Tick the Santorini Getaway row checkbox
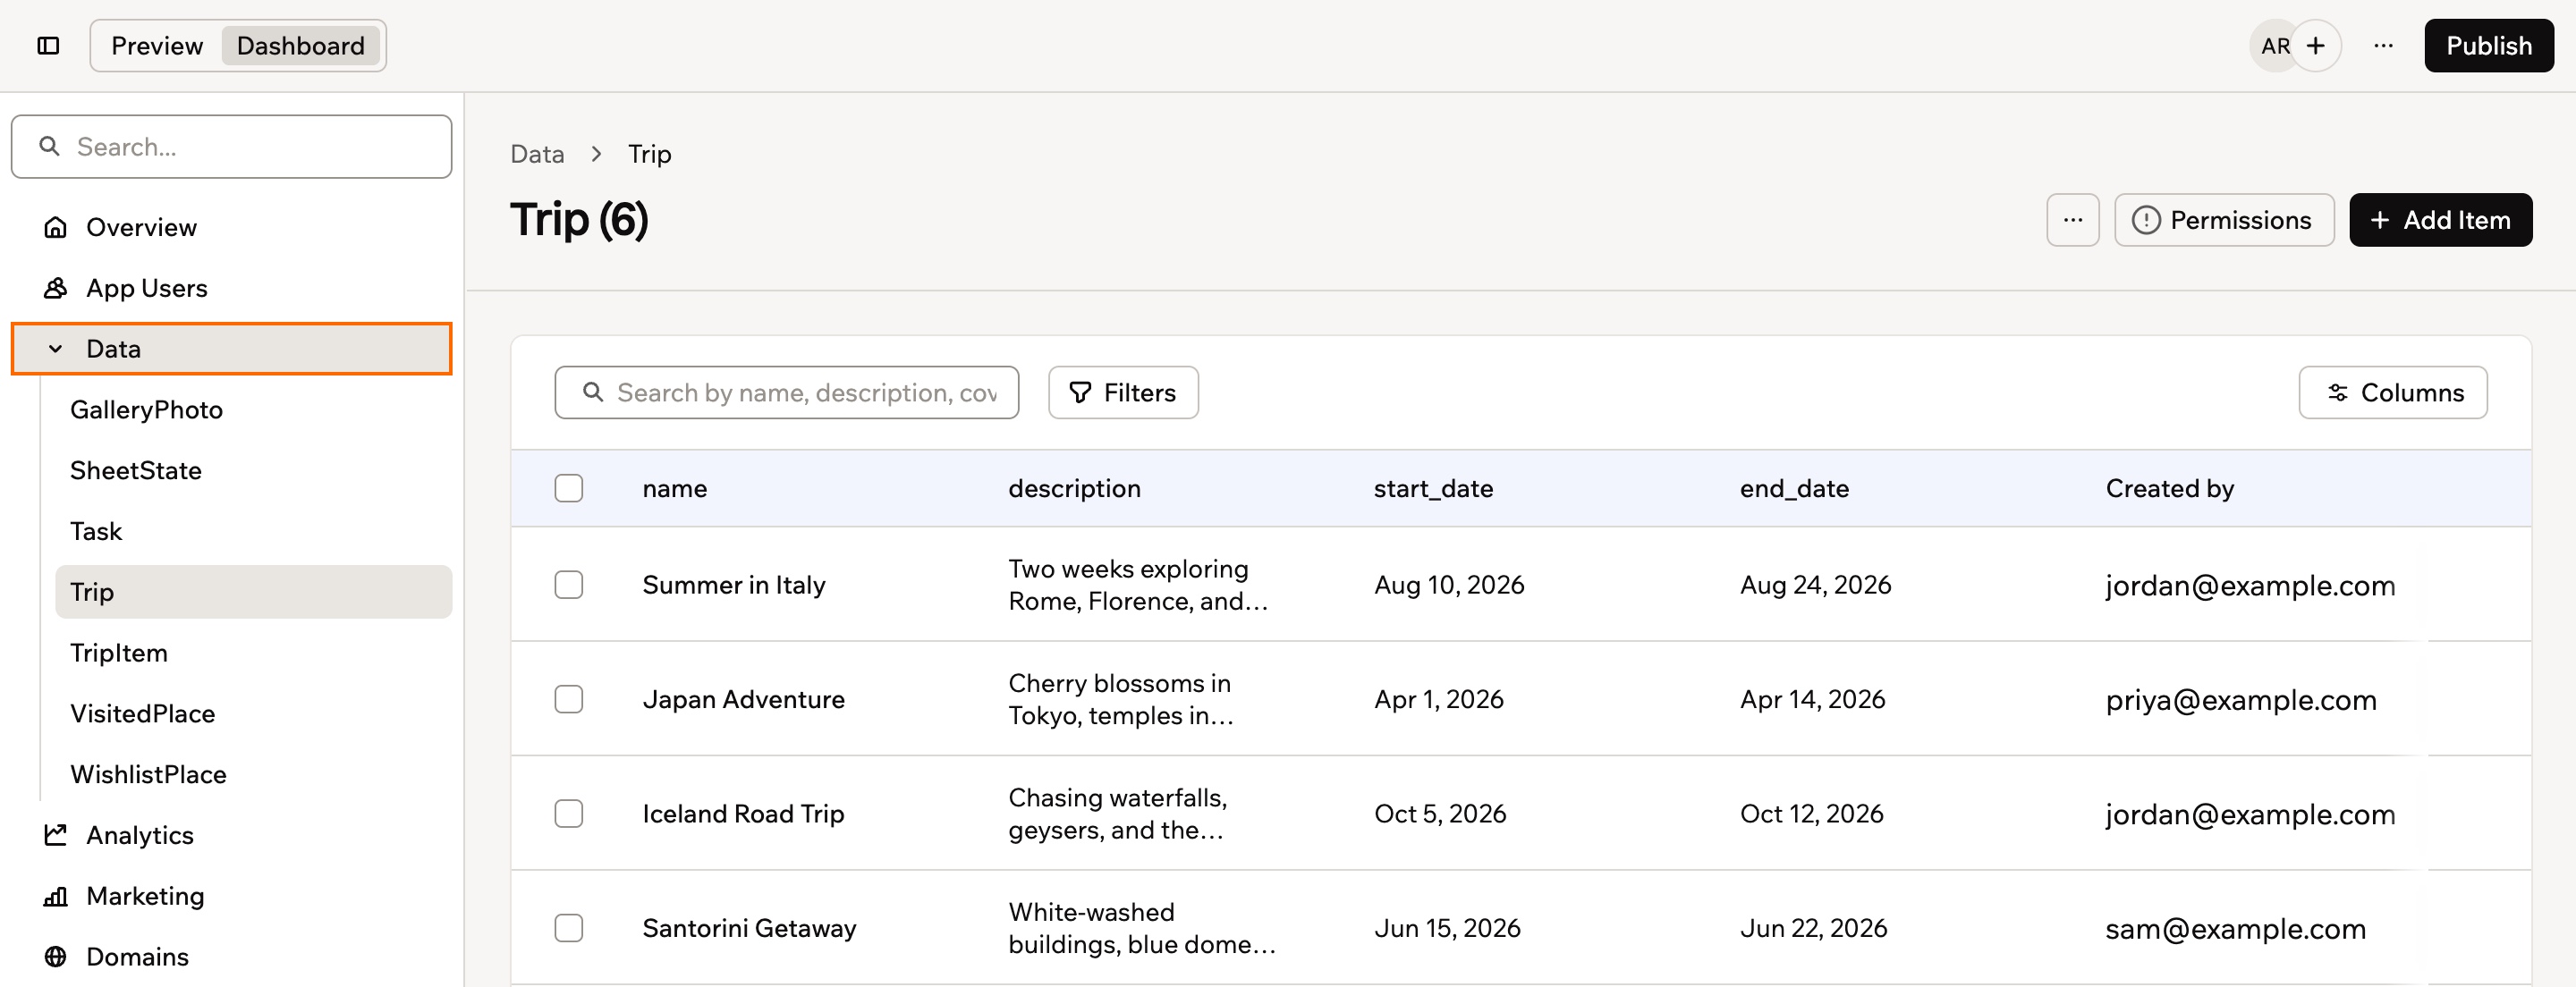 569,928
